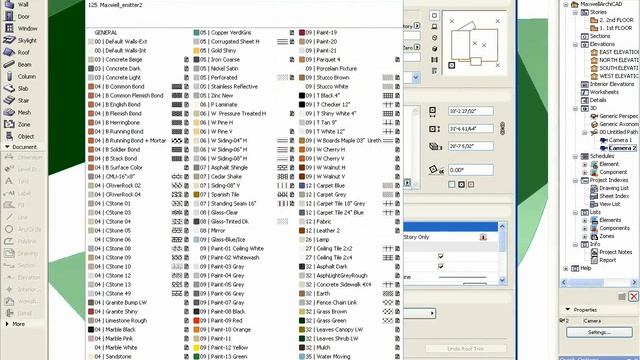
Task: Pick the 32 | Grass Green material
Action: tap(349, 321)
